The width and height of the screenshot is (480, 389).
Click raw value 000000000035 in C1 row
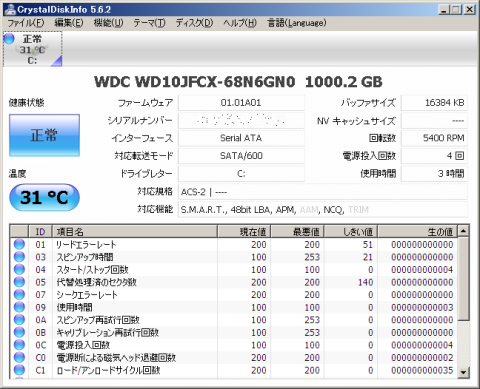pos(422,370)
